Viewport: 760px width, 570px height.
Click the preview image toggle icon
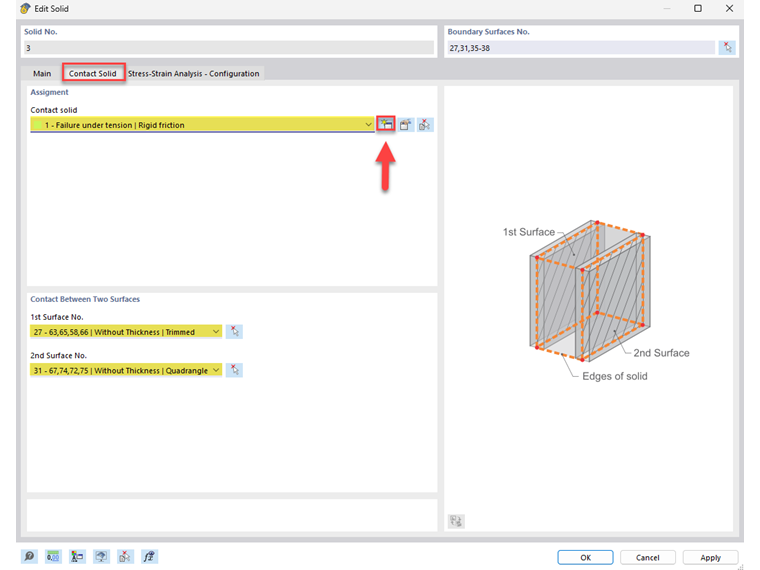point(456,521)
